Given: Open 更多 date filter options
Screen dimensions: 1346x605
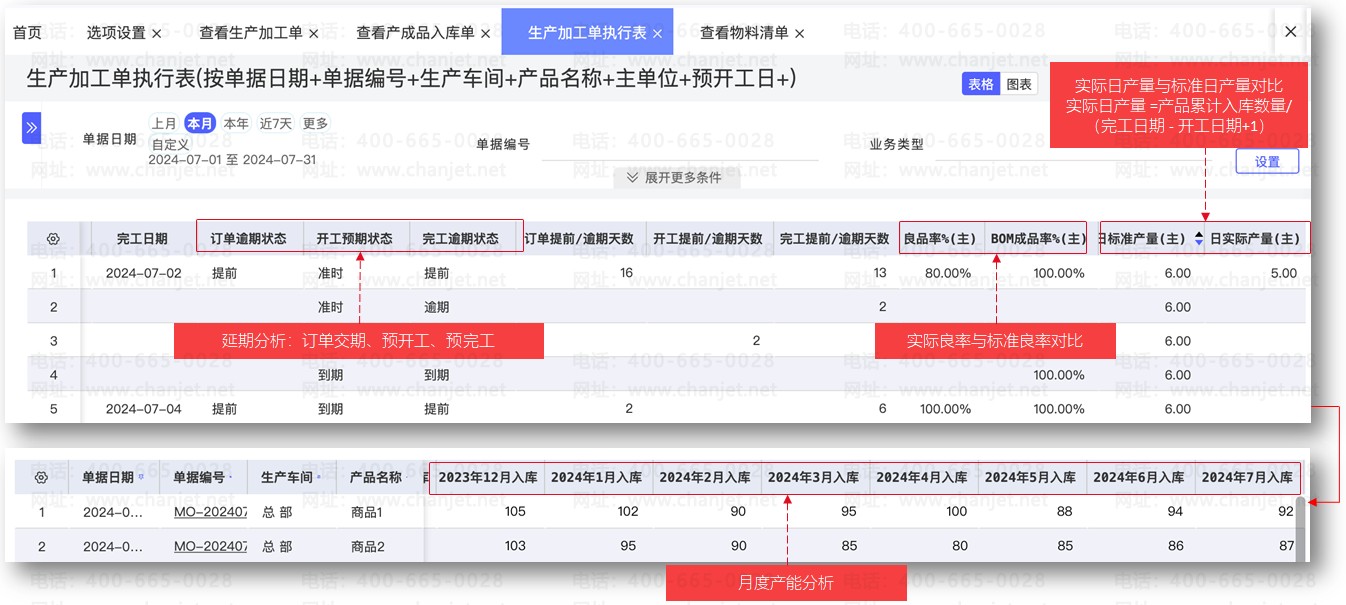Looking at the screenshot, I should coord(315,124).
